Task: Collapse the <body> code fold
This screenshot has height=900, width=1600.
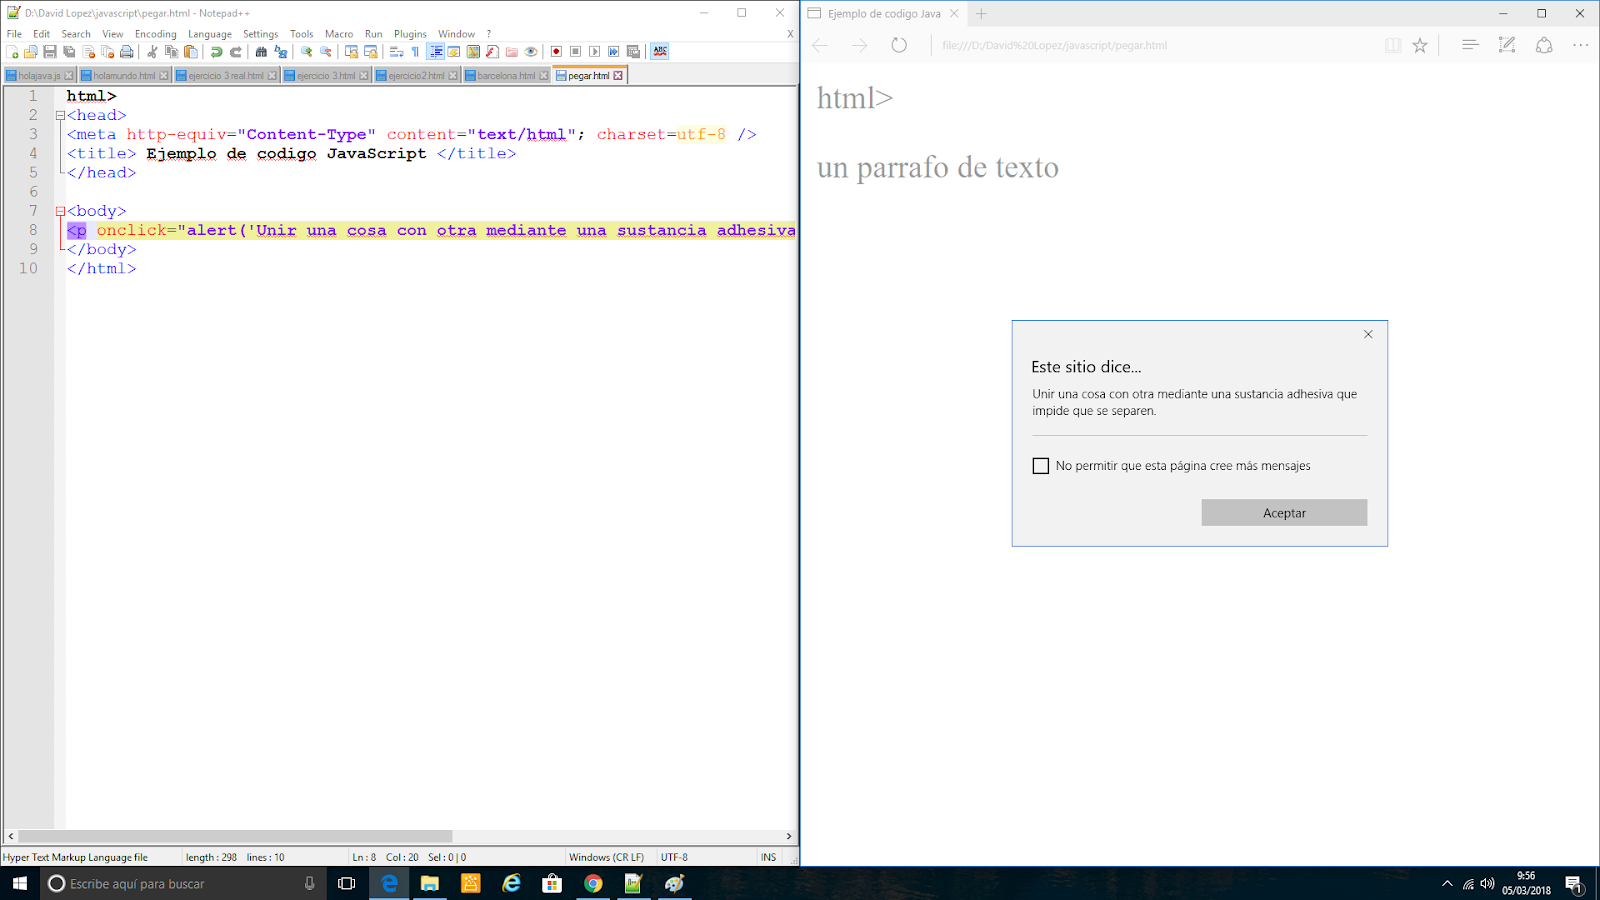Action: tap(60, 211)
